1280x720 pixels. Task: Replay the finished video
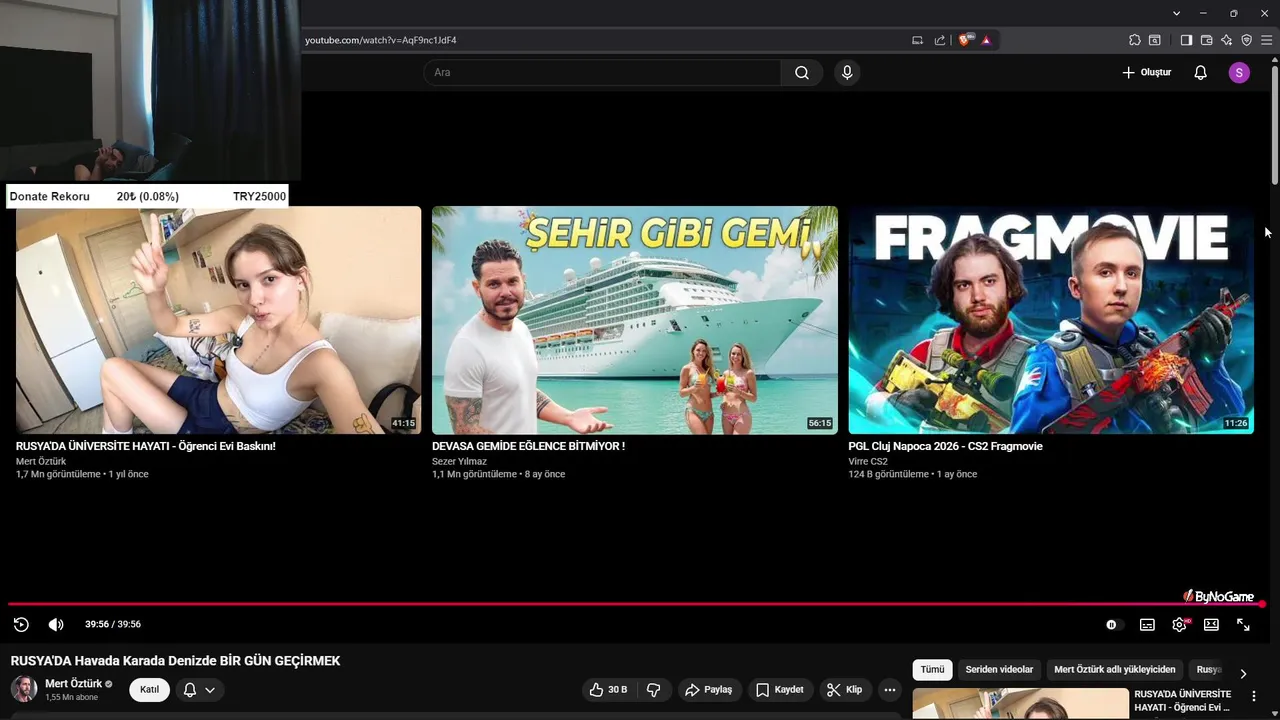tap(21, 624)
